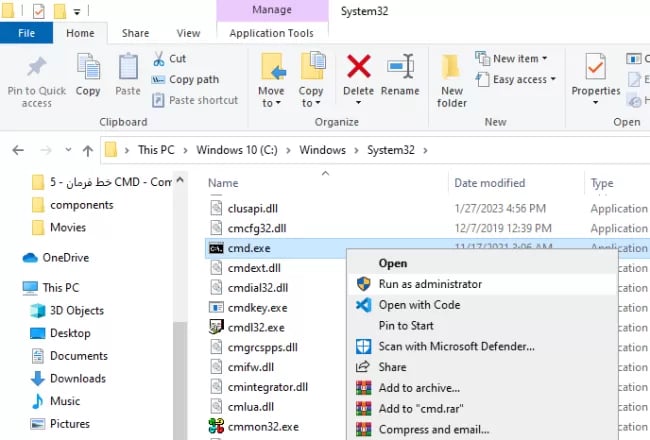Image resolution: width=650 pixels, height=440 pixels.
Task: Click This PC in the address bar
Action: (156, 150)
